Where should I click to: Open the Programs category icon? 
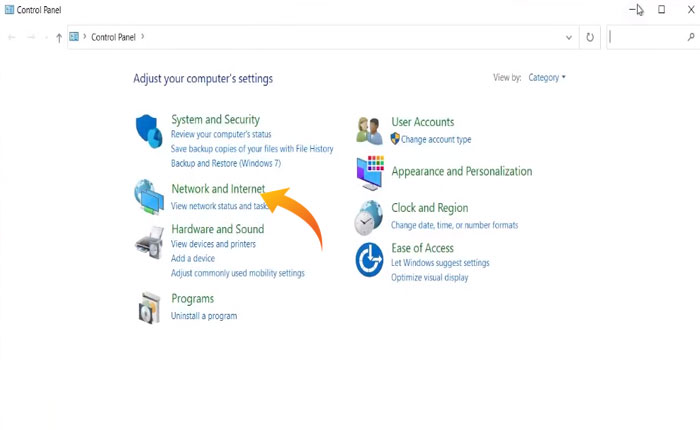[149, 307]
